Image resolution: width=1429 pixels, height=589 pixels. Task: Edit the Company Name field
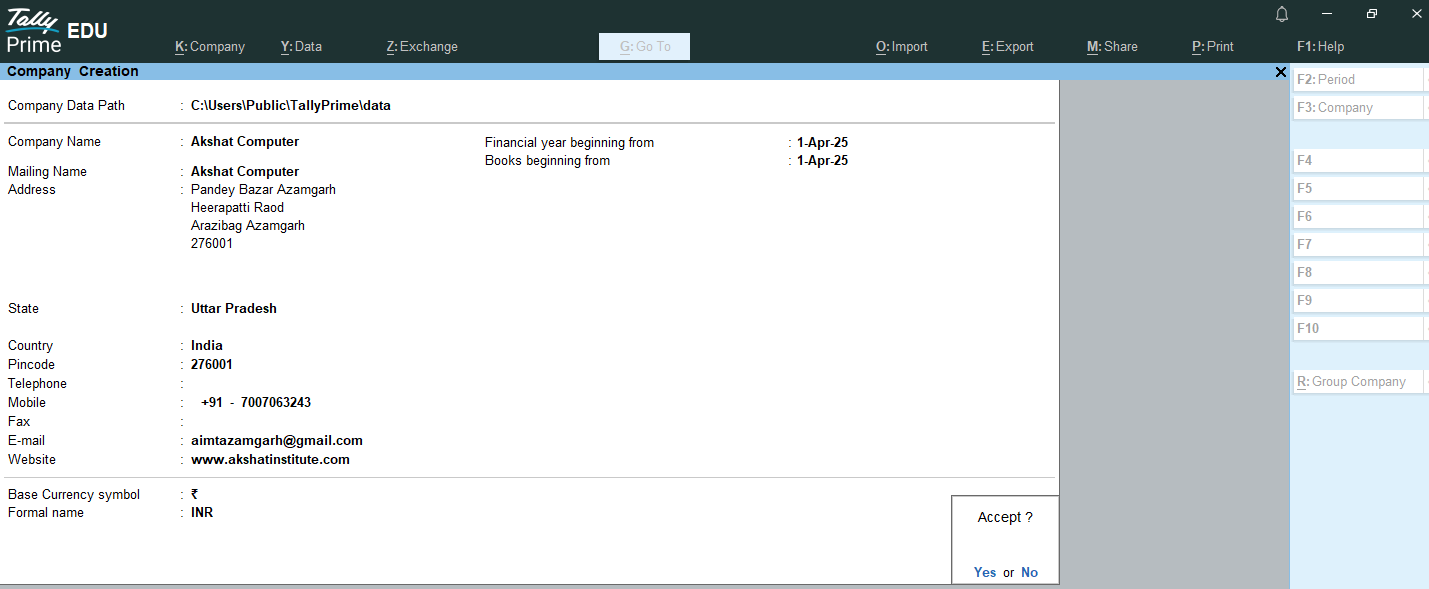(245, 142)
